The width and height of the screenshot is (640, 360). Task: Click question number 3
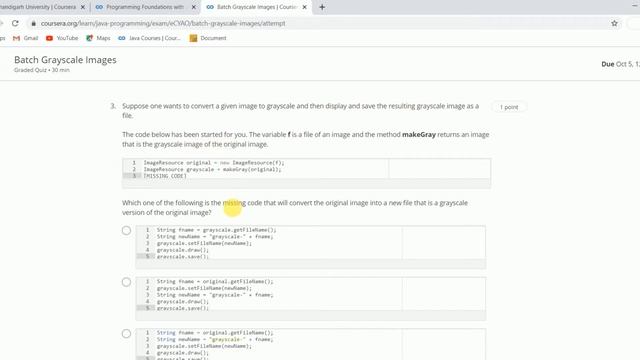tap(113, 106)
